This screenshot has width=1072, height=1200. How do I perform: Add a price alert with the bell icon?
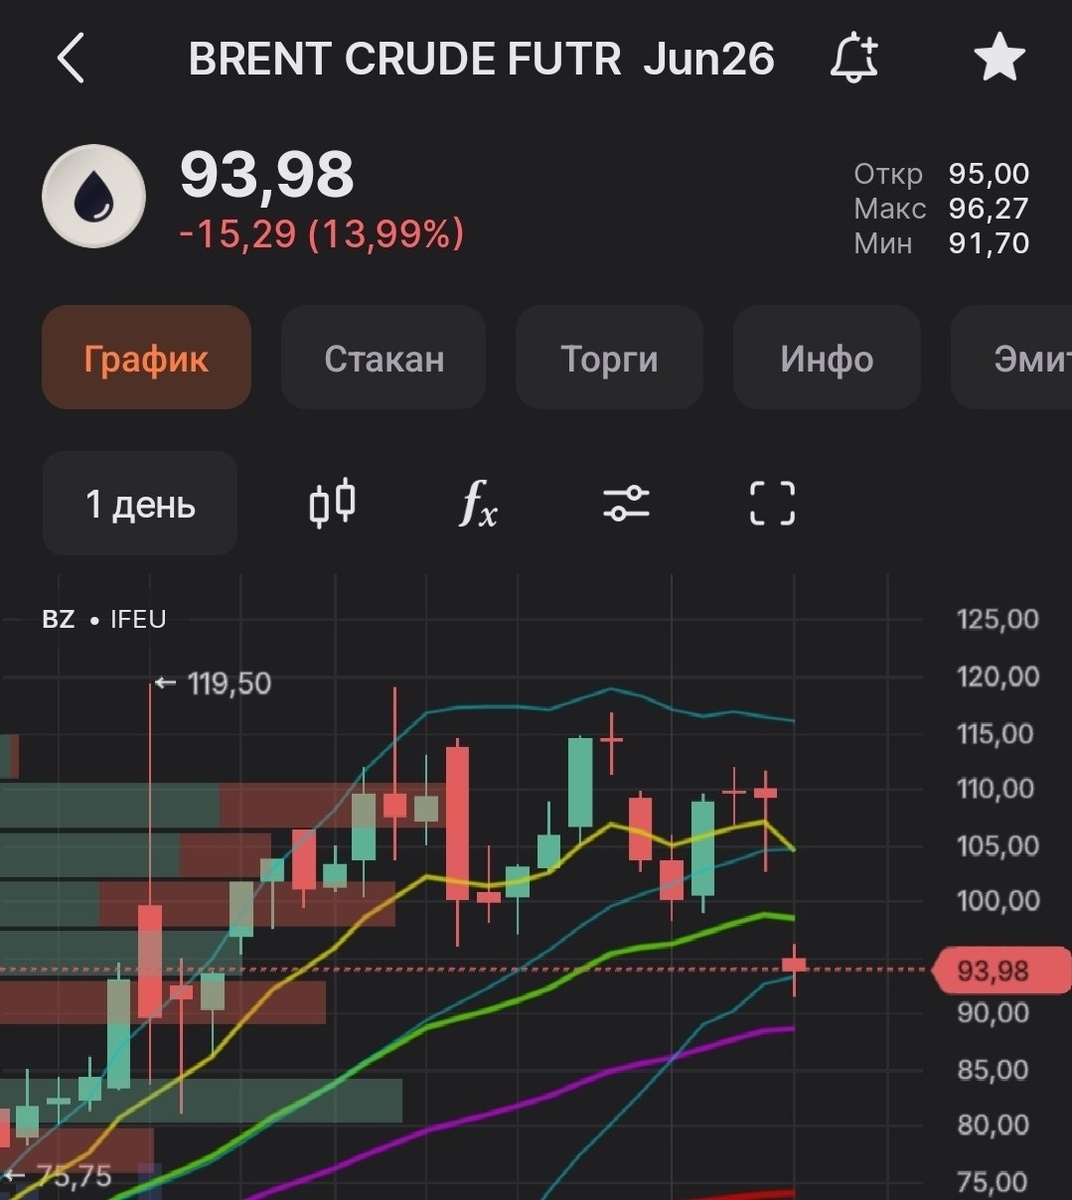tap(853, 58)
